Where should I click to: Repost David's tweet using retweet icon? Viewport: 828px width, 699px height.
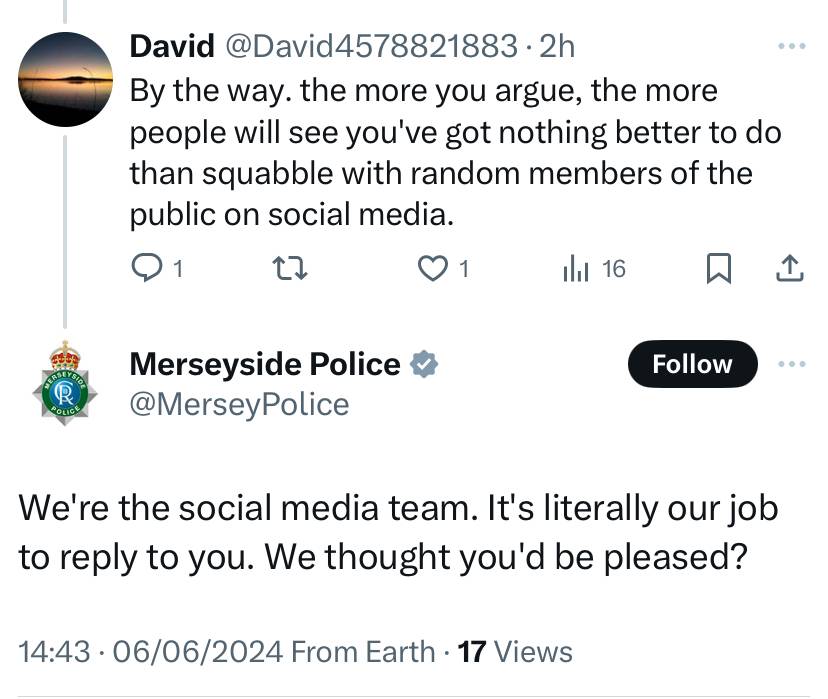pyautogui.click(x=289, y=268)
